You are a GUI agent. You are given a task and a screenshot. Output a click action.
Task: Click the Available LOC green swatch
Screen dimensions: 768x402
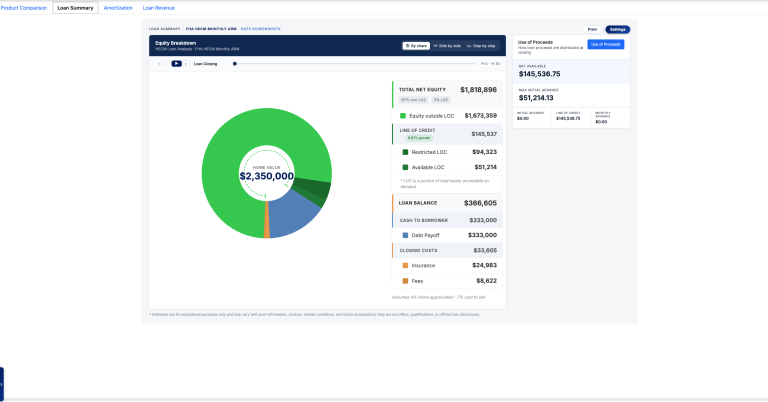pos(405,167)
